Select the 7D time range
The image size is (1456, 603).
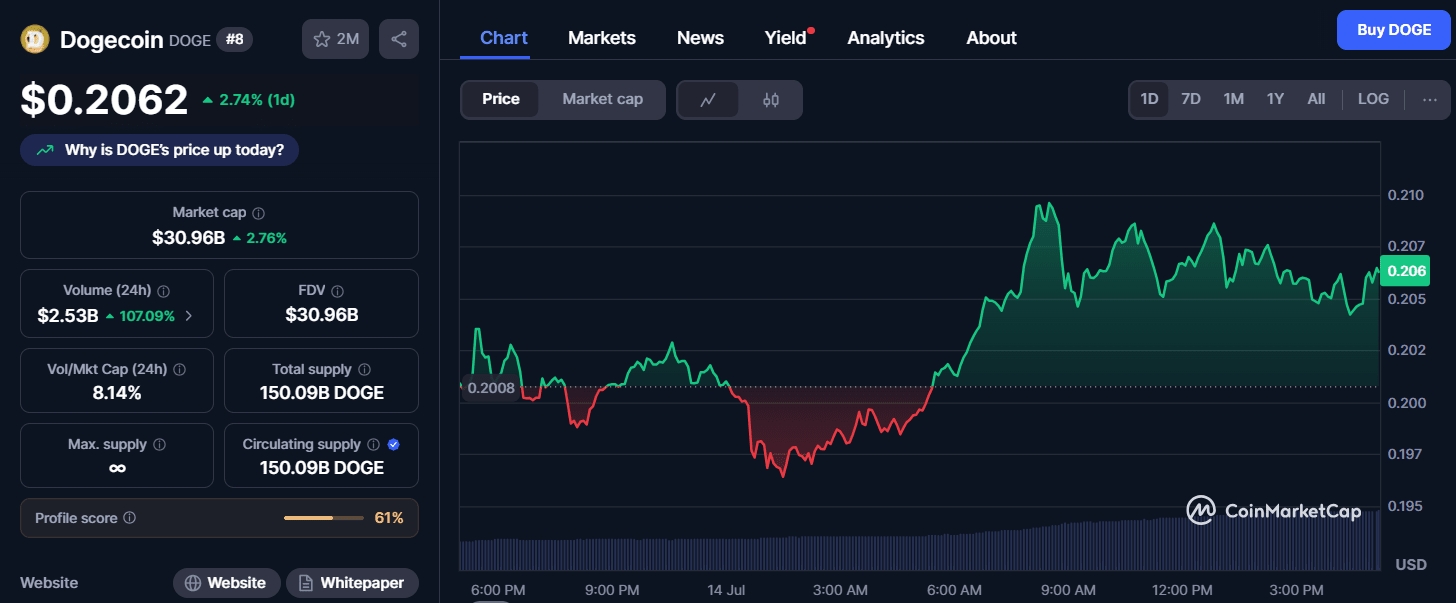(1191, 99)
